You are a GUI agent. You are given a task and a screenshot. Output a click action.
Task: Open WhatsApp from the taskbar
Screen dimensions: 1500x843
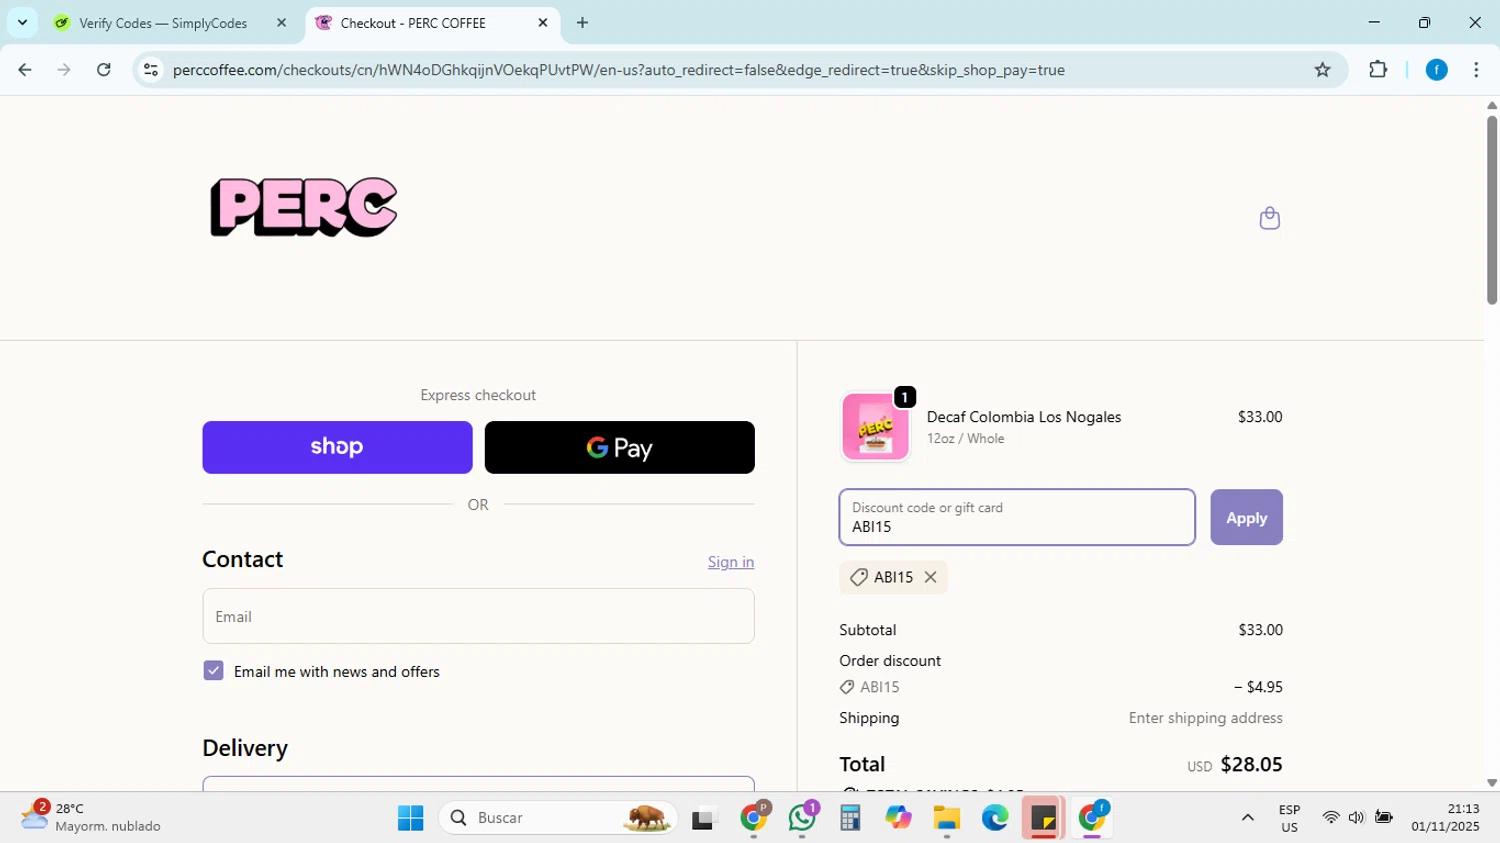point(802,818)
